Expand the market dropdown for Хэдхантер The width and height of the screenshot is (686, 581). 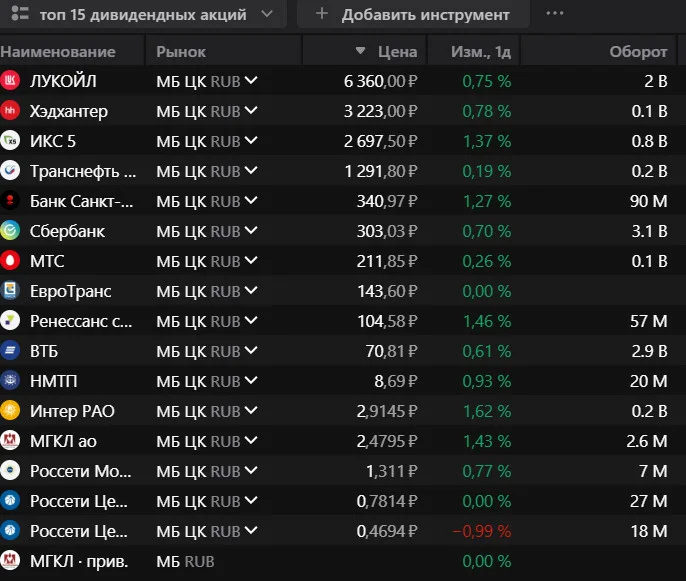[251, 111]
